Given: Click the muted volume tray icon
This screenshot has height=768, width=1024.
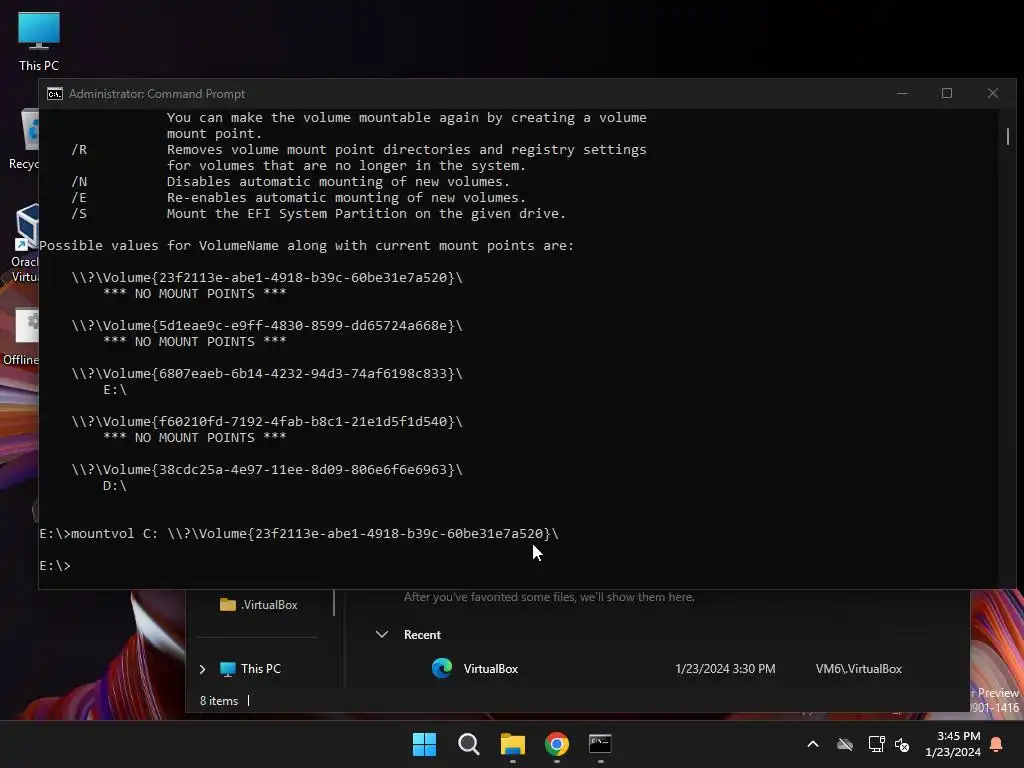Looking at the screenshot, I should coord(903,744).
